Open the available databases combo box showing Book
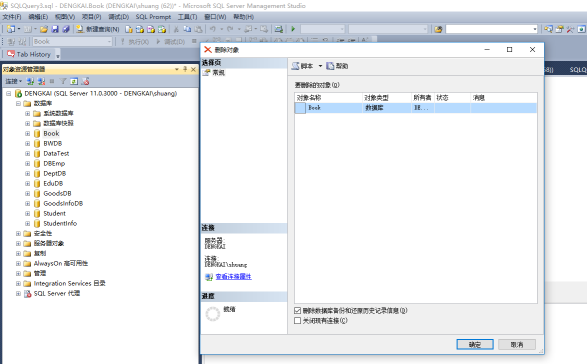 point(72,42)
